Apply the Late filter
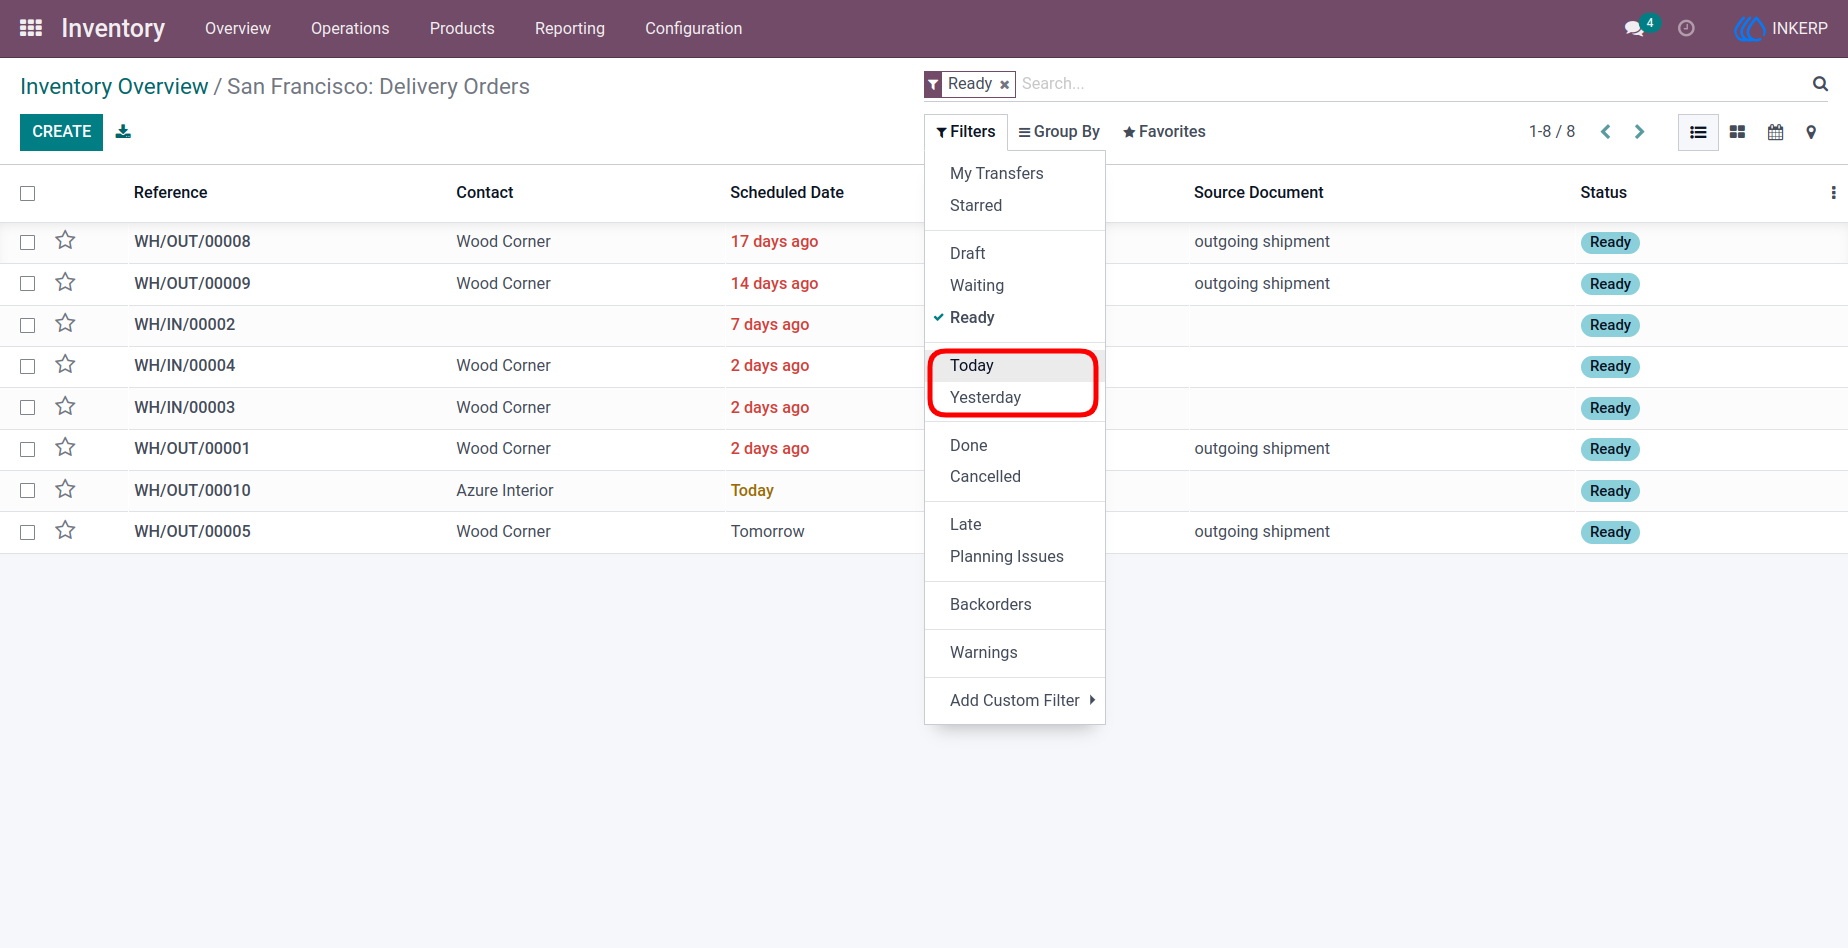 [x=1015, y=525]
